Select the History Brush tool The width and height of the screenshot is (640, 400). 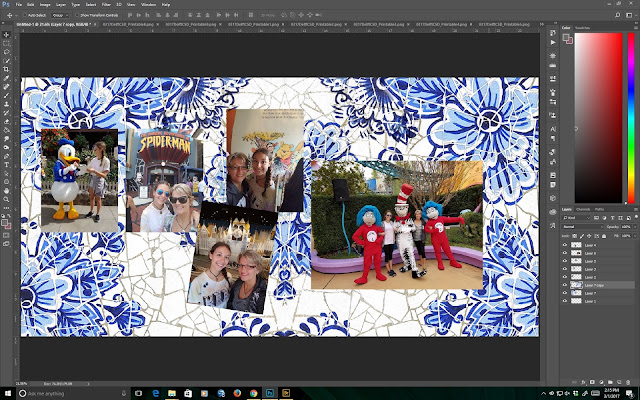(x=7, y=113)
